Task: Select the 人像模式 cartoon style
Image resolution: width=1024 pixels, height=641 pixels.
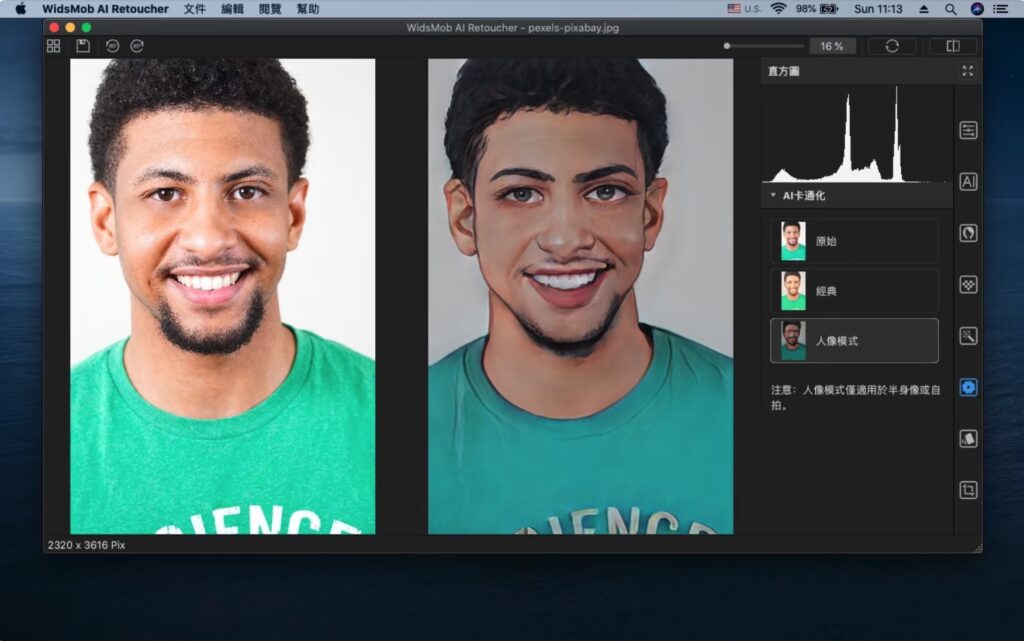Action: [x=854, y=340]
